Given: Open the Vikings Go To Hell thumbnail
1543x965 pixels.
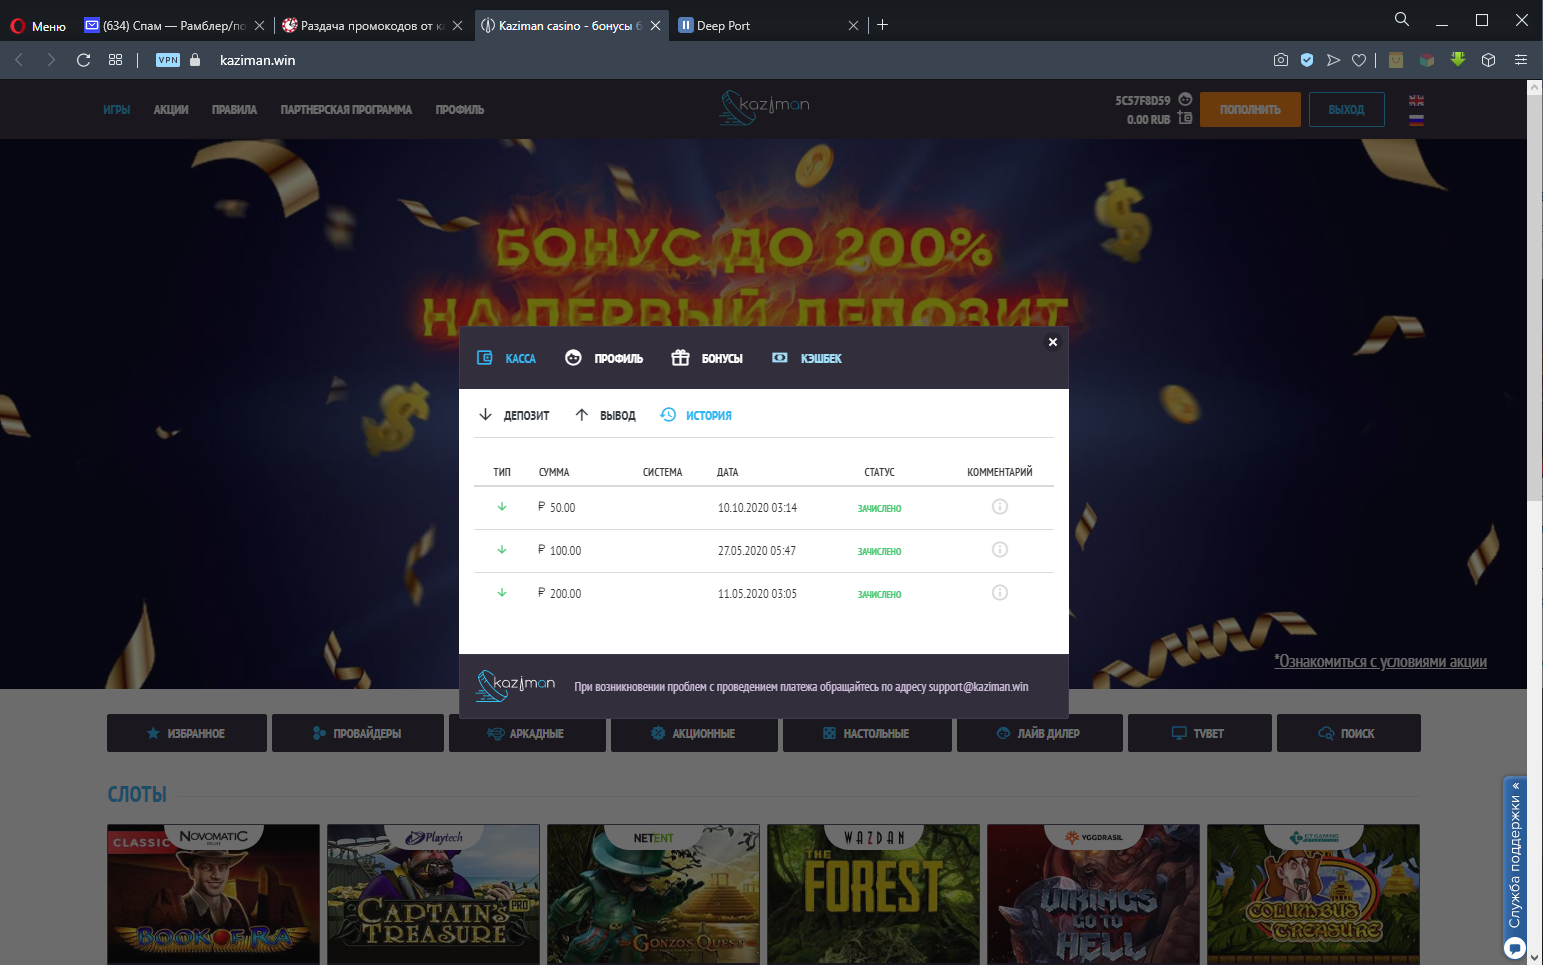Looking at the screenshot, I should point(1093,894).
